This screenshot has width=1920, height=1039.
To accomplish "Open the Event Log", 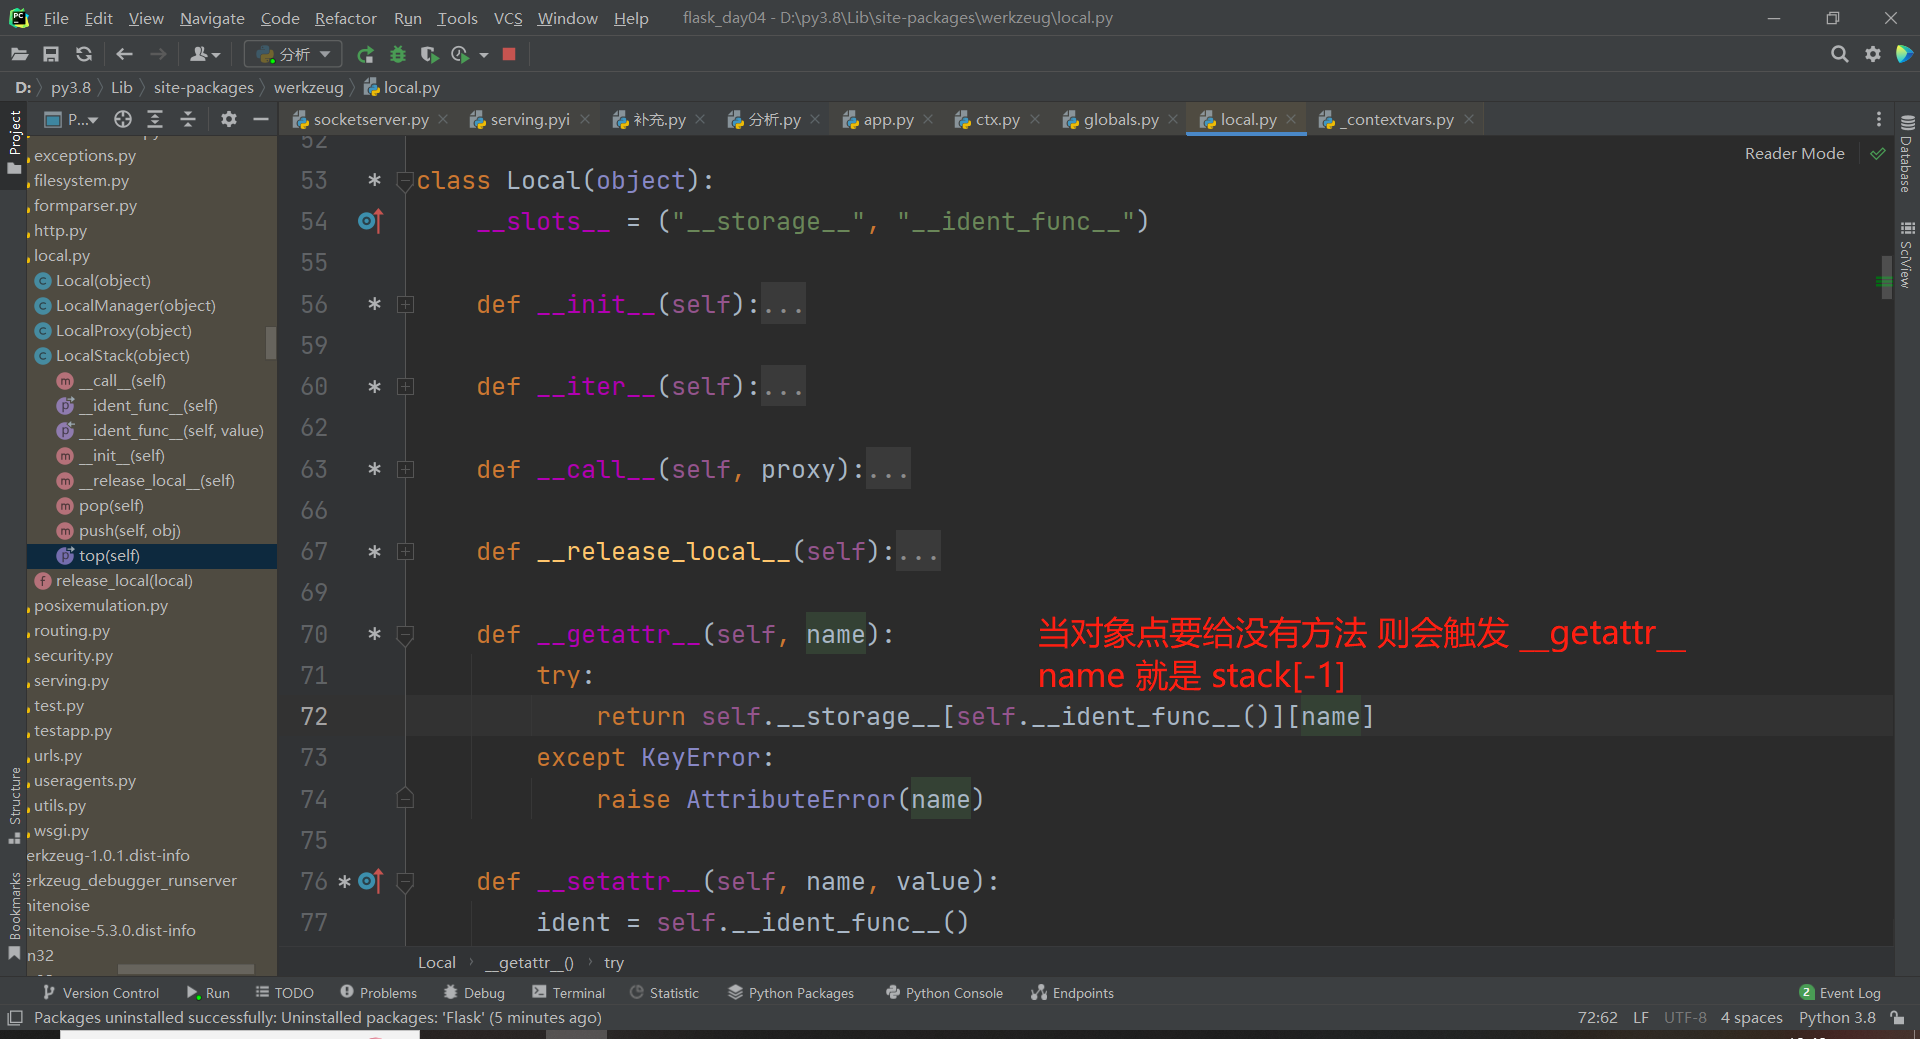I will click(1840, 993).
